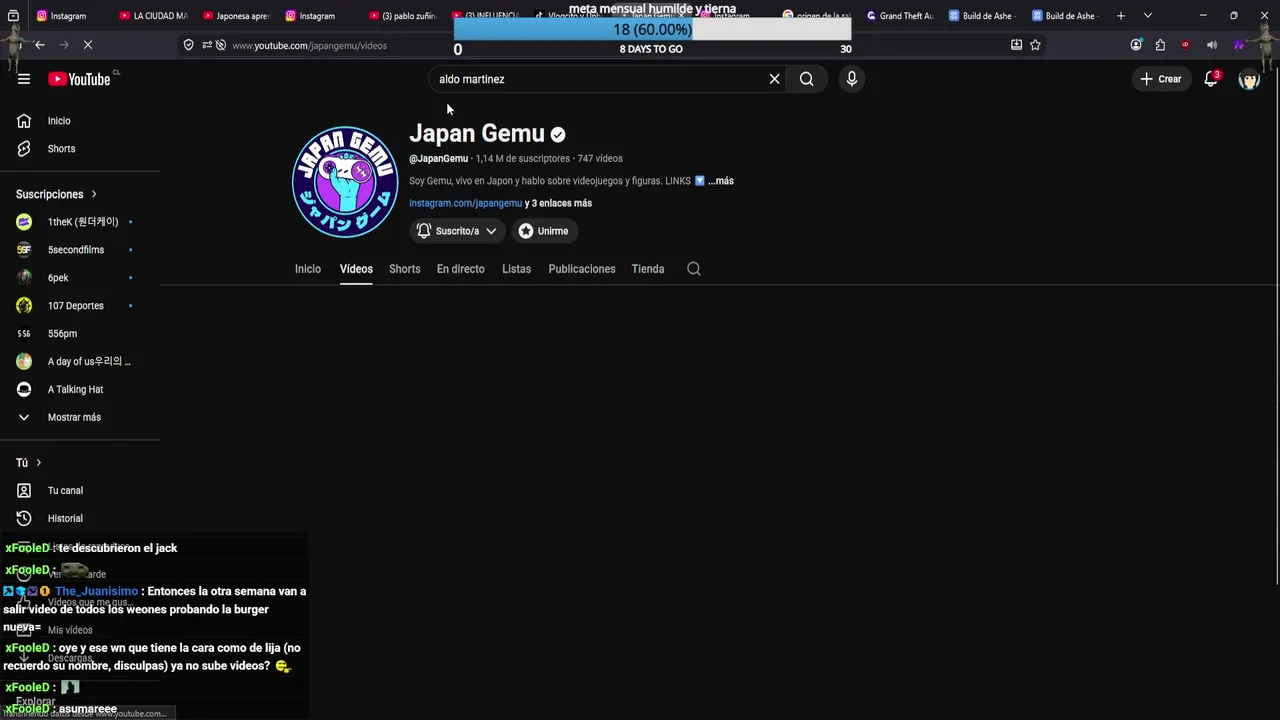Switch to the Japonesa apren browser tab
Screen dimensions: 1280x720
click(x=236, y=16)
